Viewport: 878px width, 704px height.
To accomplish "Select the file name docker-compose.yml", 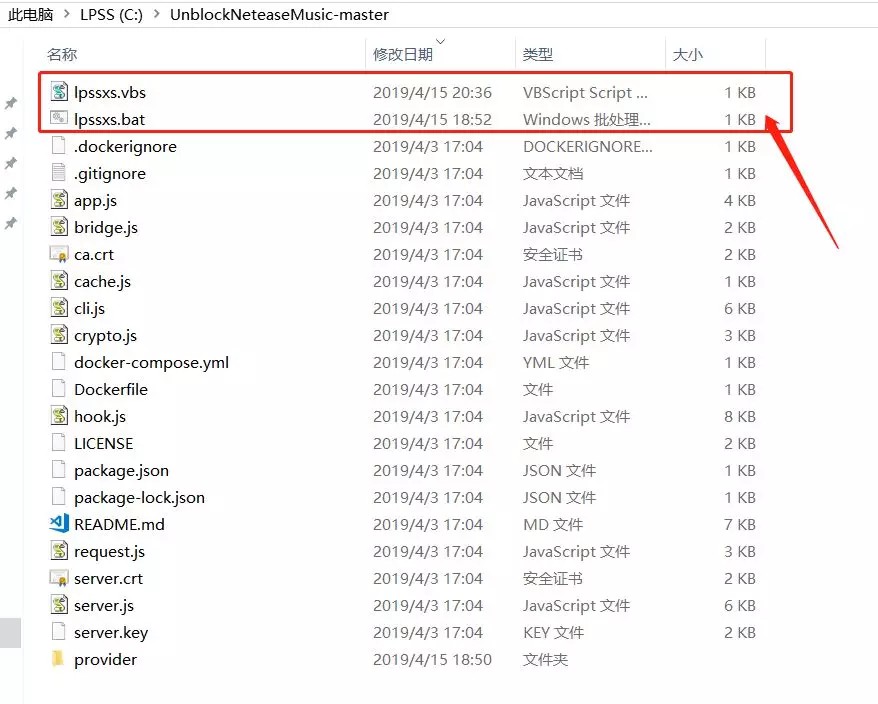I will coord(151,362).
